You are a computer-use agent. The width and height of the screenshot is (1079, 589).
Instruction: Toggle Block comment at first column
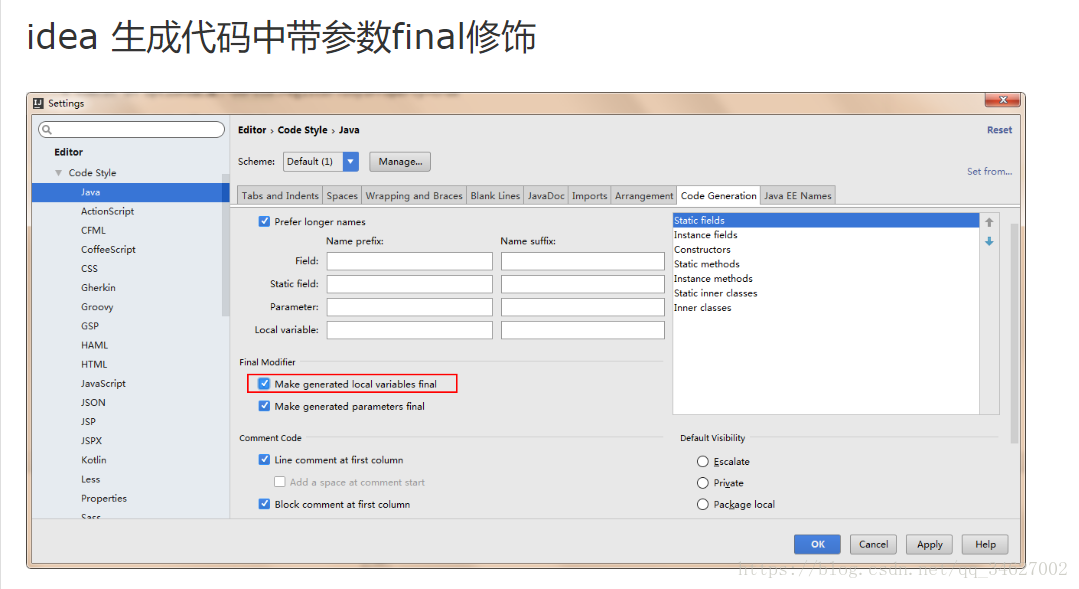point(264,504)
